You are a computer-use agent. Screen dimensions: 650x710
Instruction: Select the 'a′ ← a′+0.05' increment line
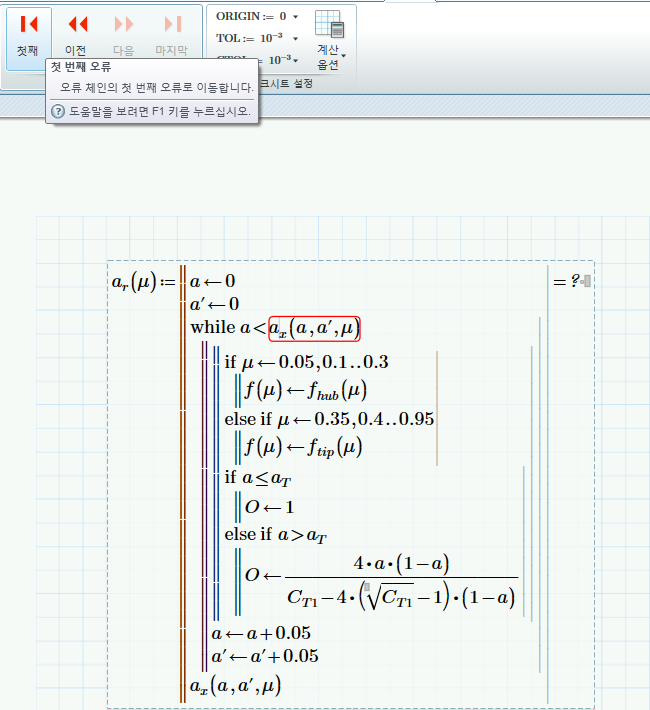[x=265, y=656]
